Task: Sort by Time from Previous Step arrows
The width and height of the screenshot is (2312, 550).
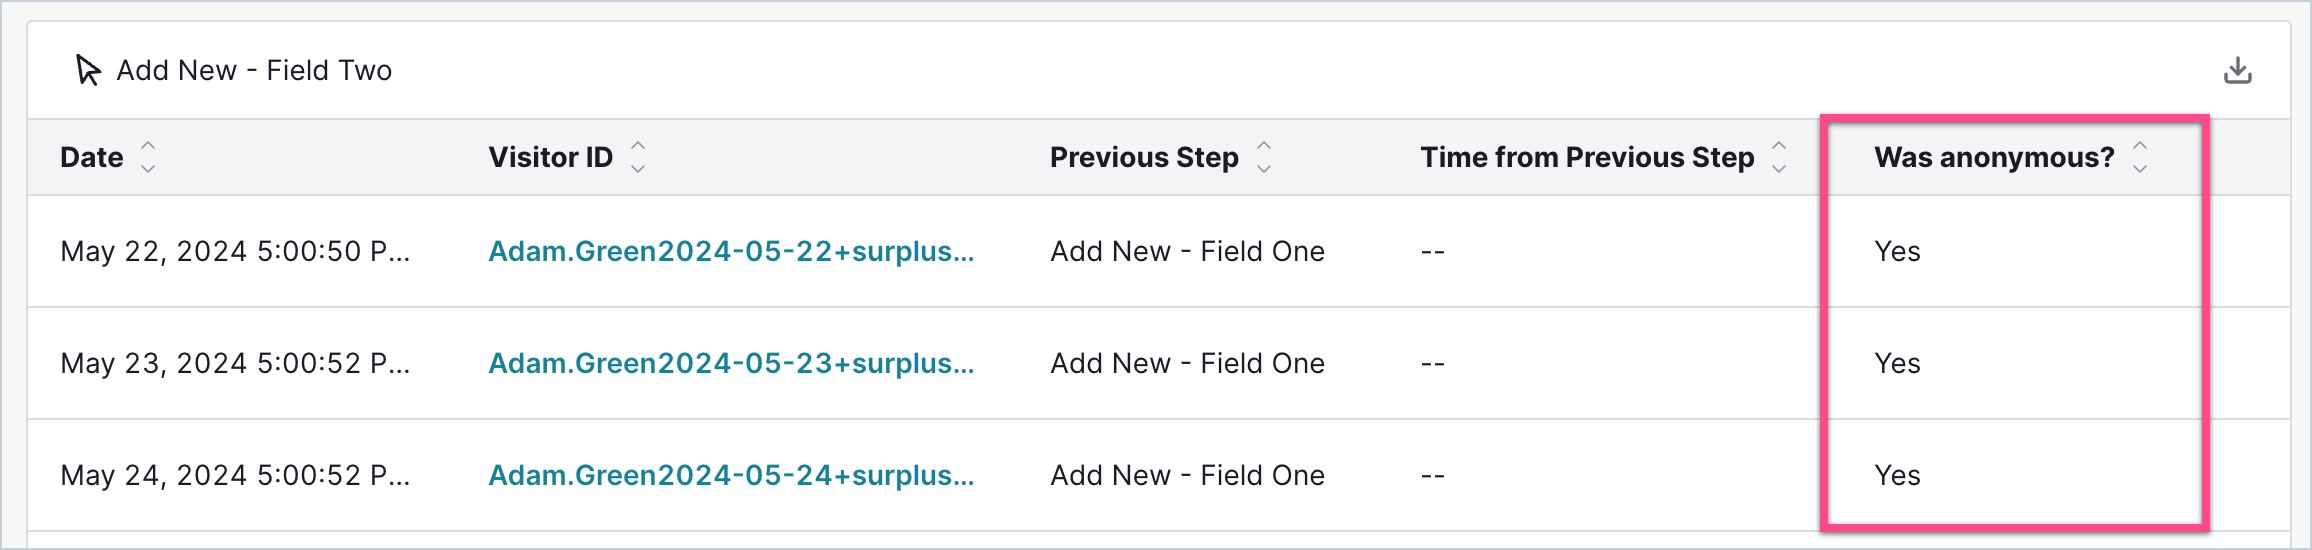Action: 1779,157
